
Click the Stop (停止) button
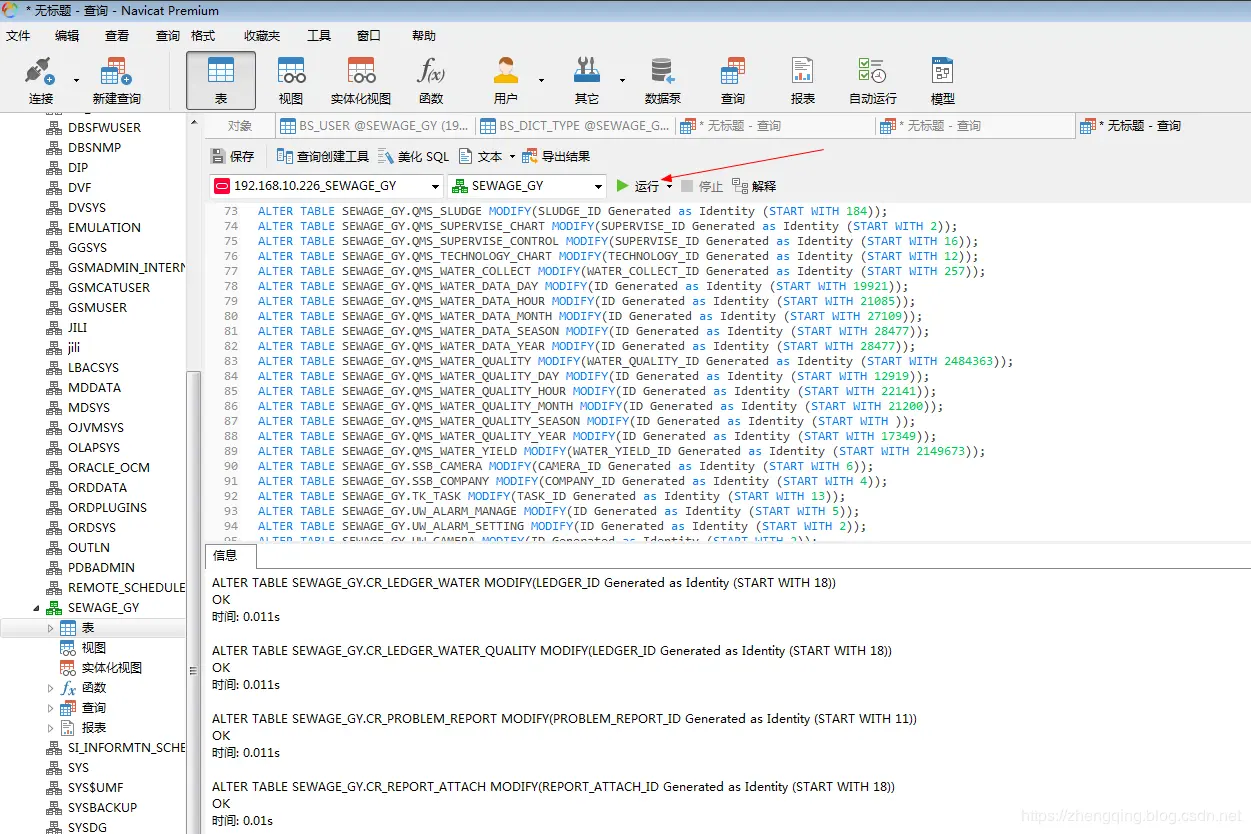tap(701, 186)
